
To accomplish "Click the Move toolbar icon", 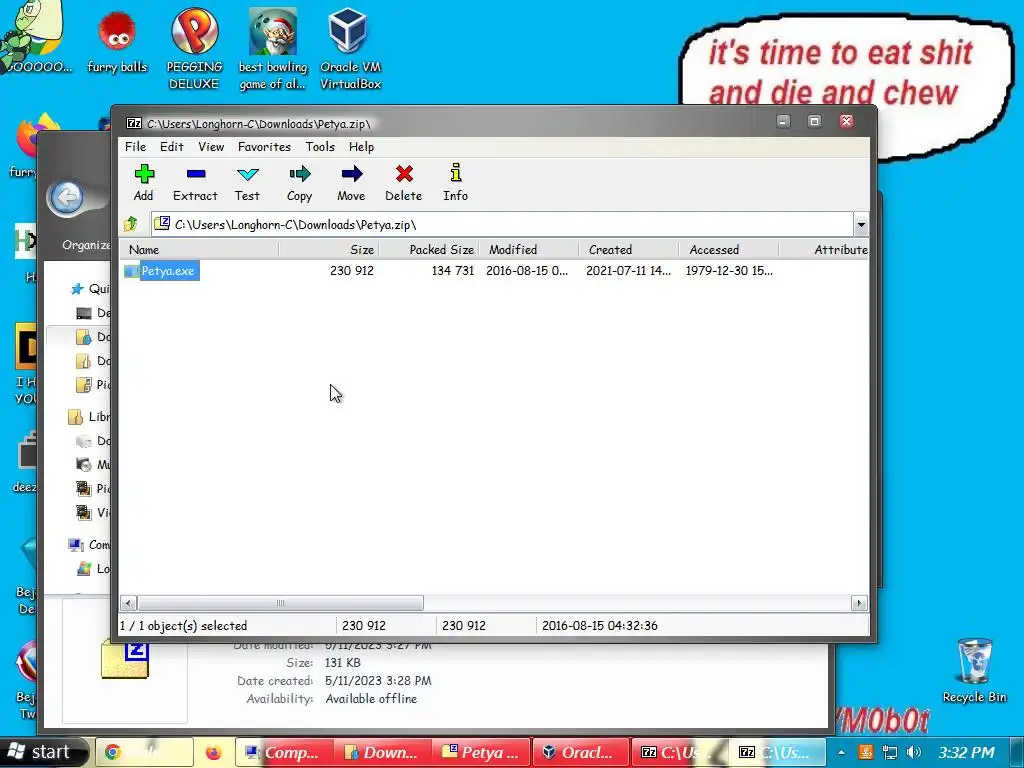I will [351, 182].
